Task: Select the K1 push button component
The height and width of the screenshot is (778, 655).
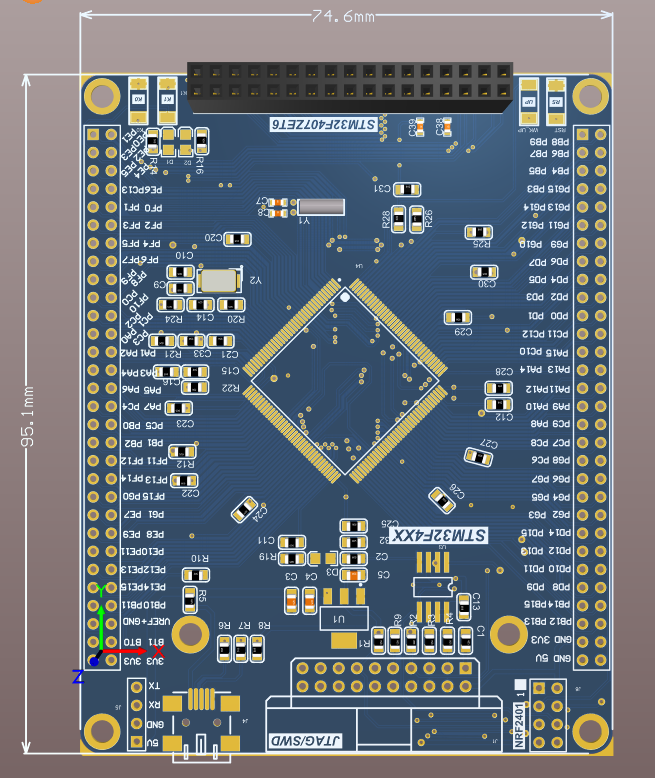Action: pos(167,100)
